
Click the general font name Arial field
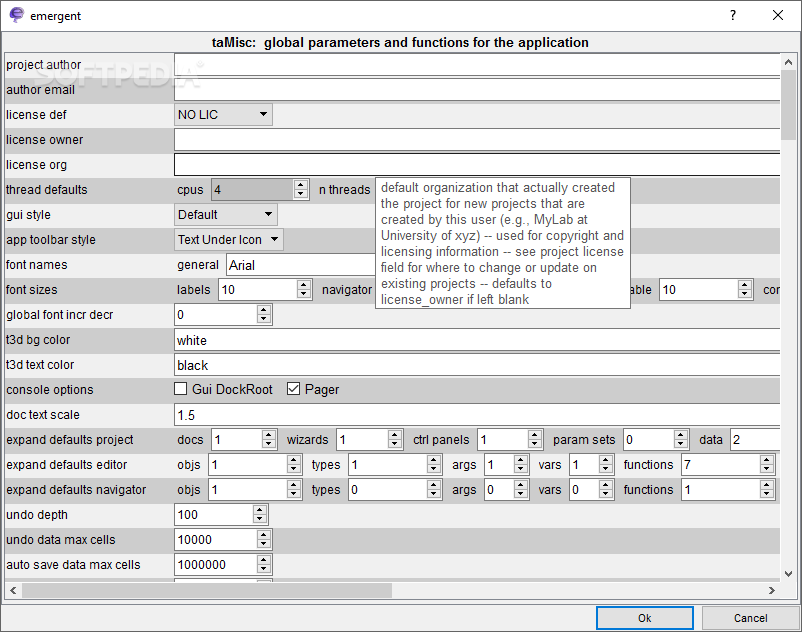click(301, 265)
